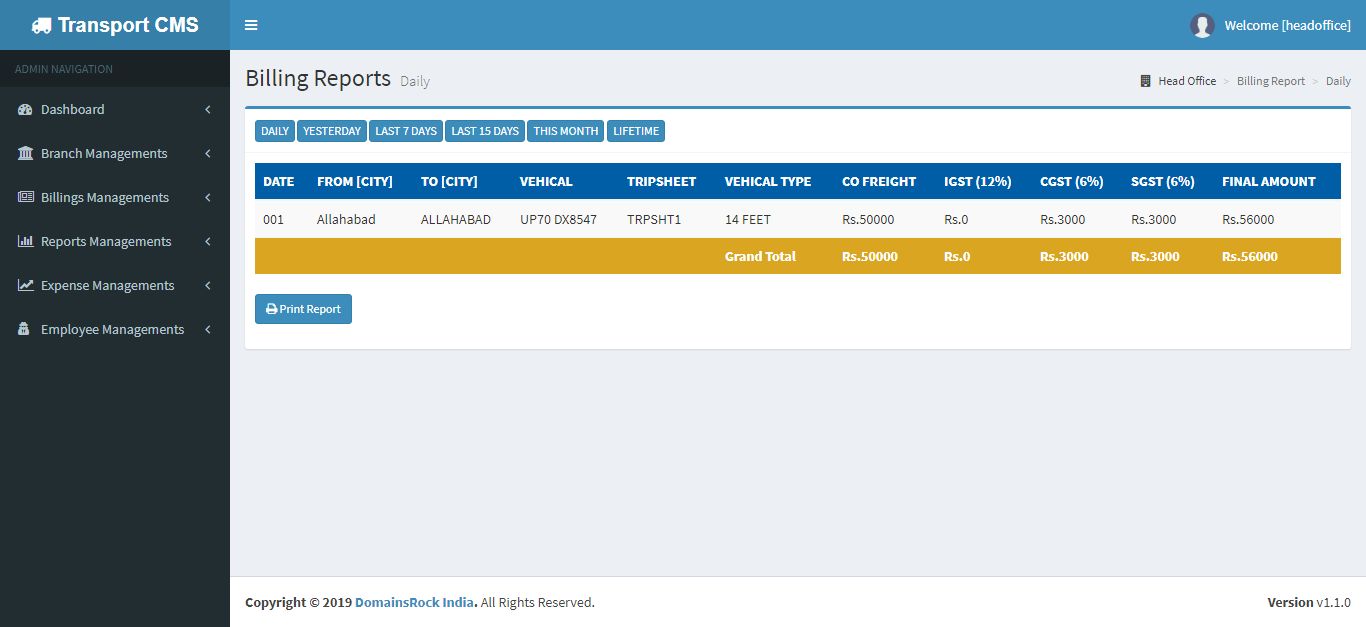Open the Branch Managements menu item
Image resolution: width=1366 pixels, height=627 pixels.
point(115,153)
